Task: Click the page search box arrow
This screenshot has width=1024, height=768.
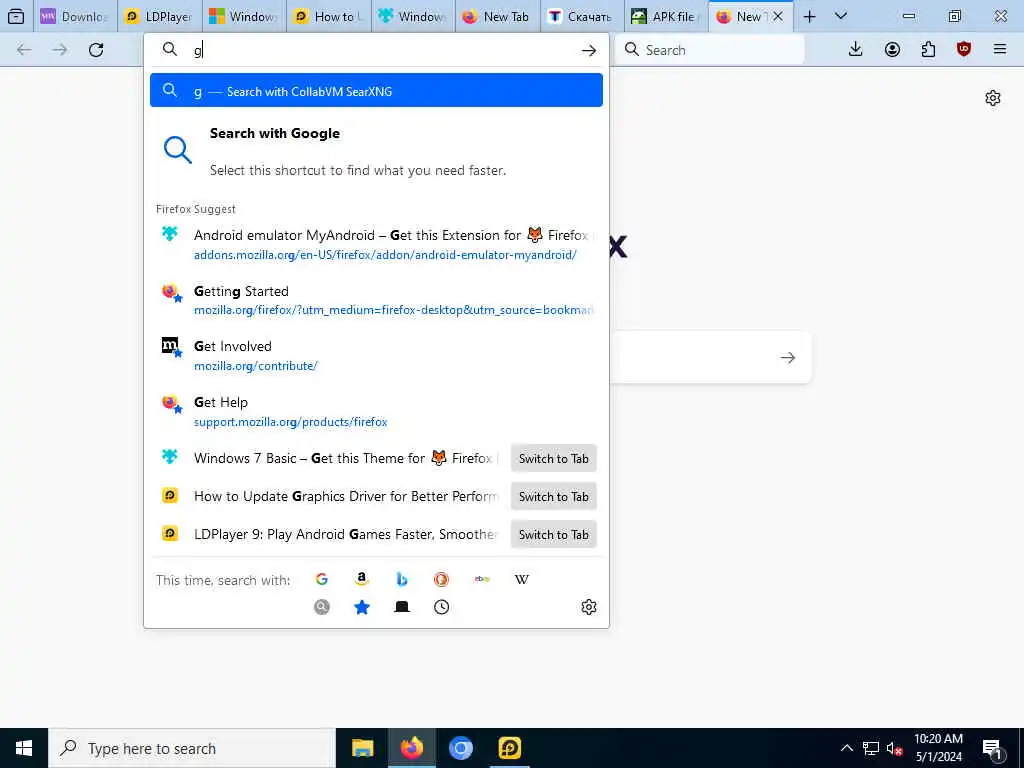Action: point(788,357)
